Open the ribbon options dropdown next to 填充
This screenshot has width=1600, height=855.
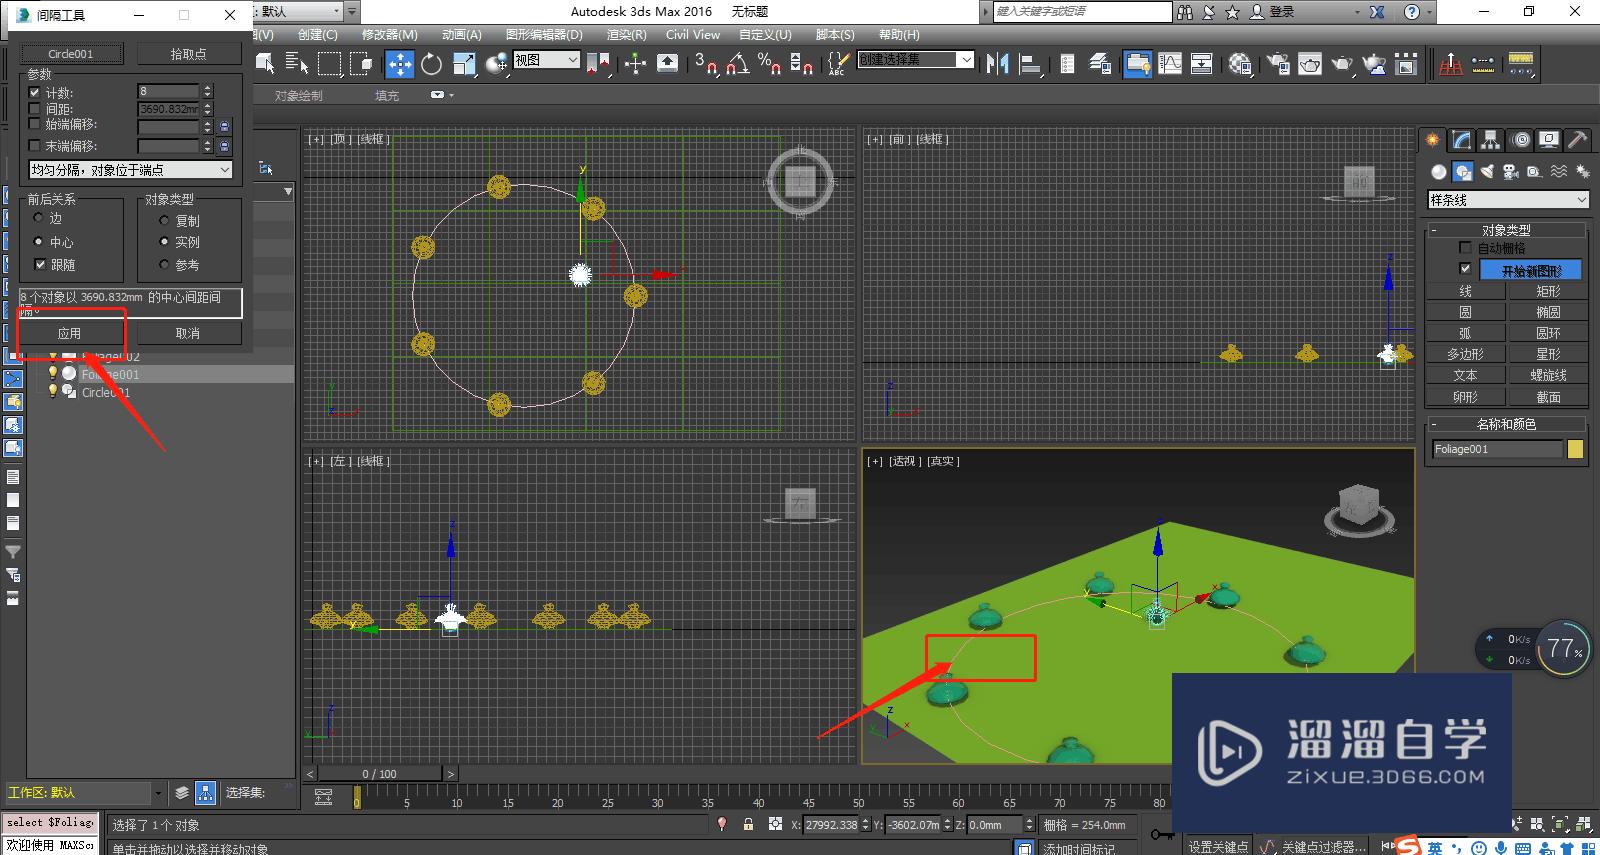point(441,95)
